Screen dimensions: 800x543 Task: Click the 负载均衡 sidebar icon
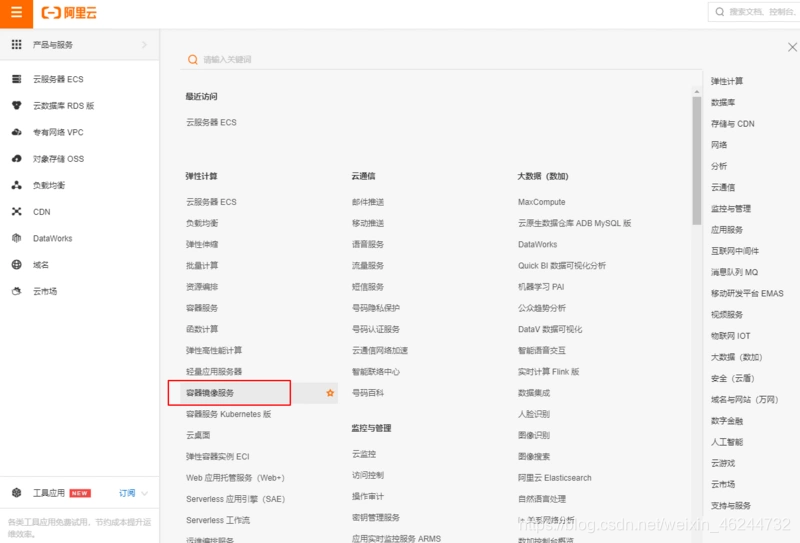point(16,185)
